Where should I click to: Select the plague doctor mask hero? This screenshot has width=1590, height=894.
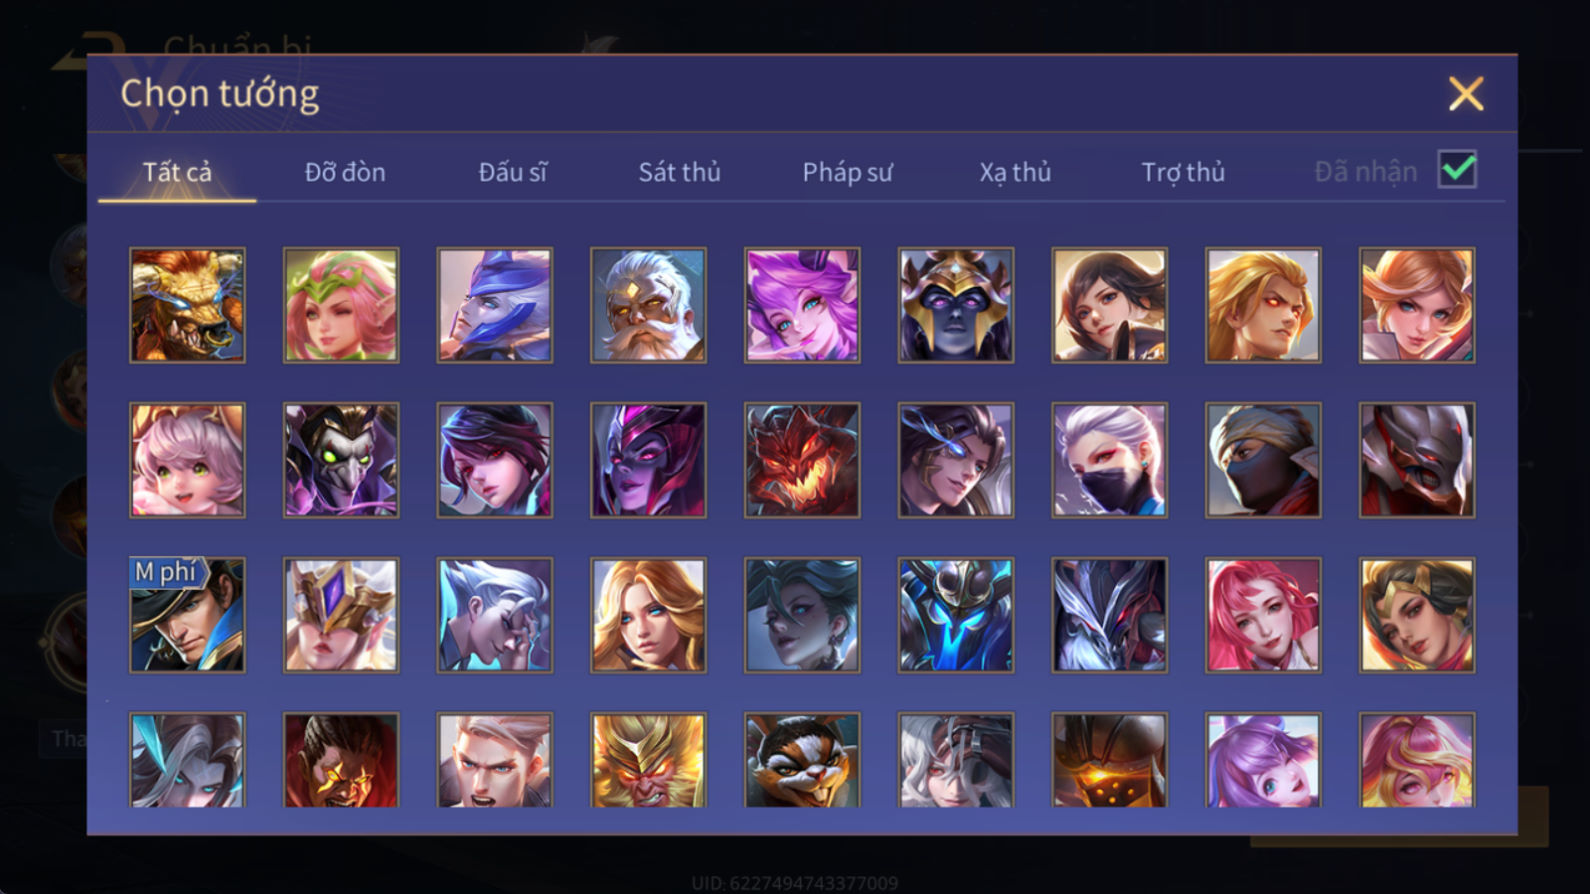(341, 460)
